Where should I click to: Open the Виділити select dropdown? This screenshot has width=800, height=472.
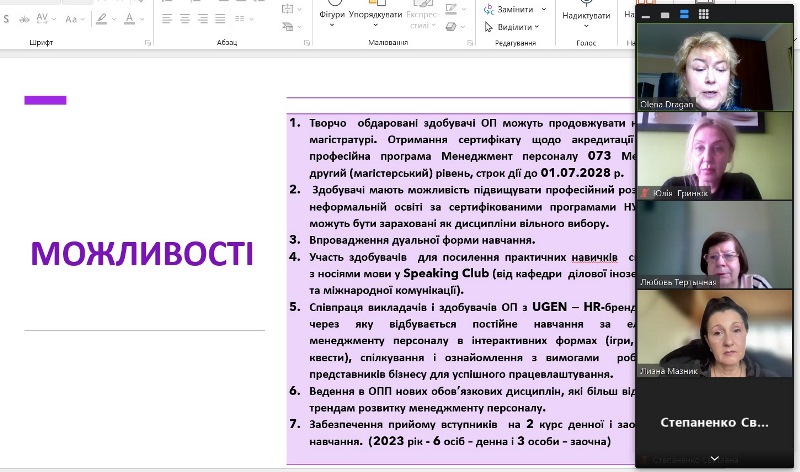[x=519, y=27]
